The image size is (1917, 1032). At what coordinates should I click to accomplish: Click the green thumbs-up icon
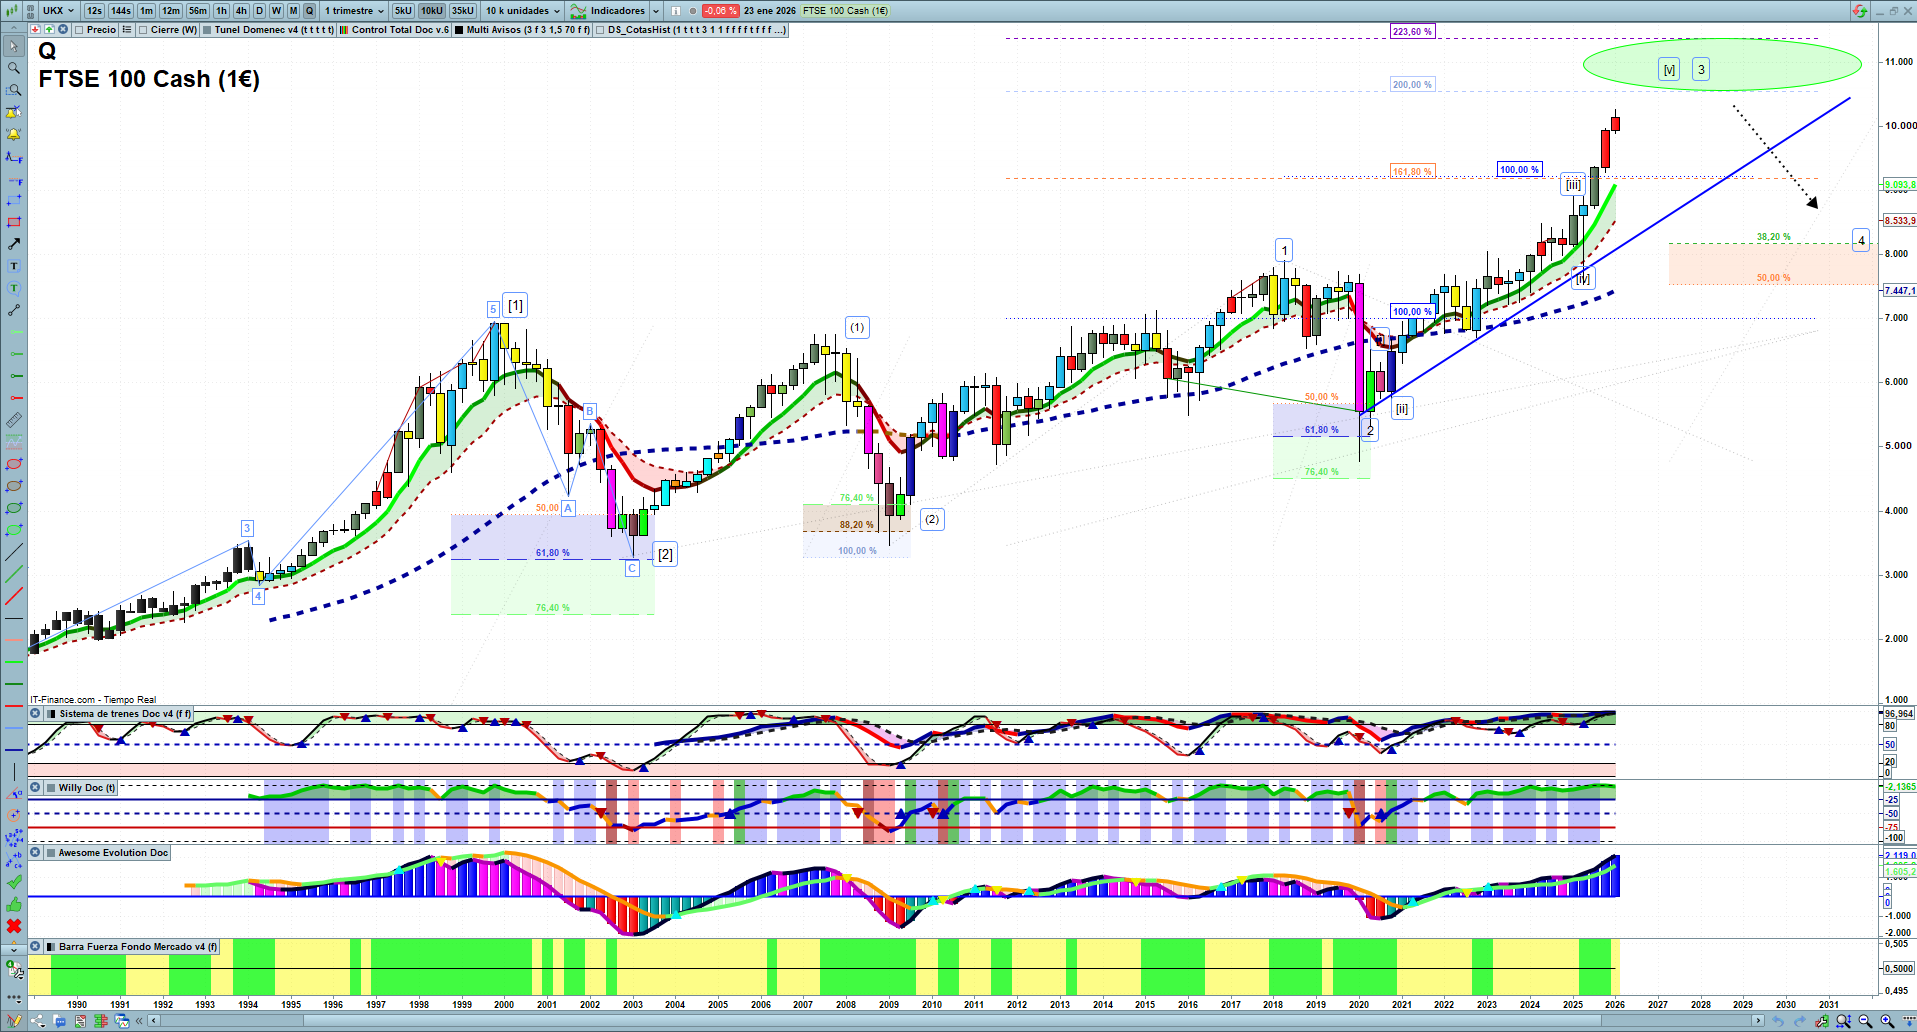(x=14, y=905)
